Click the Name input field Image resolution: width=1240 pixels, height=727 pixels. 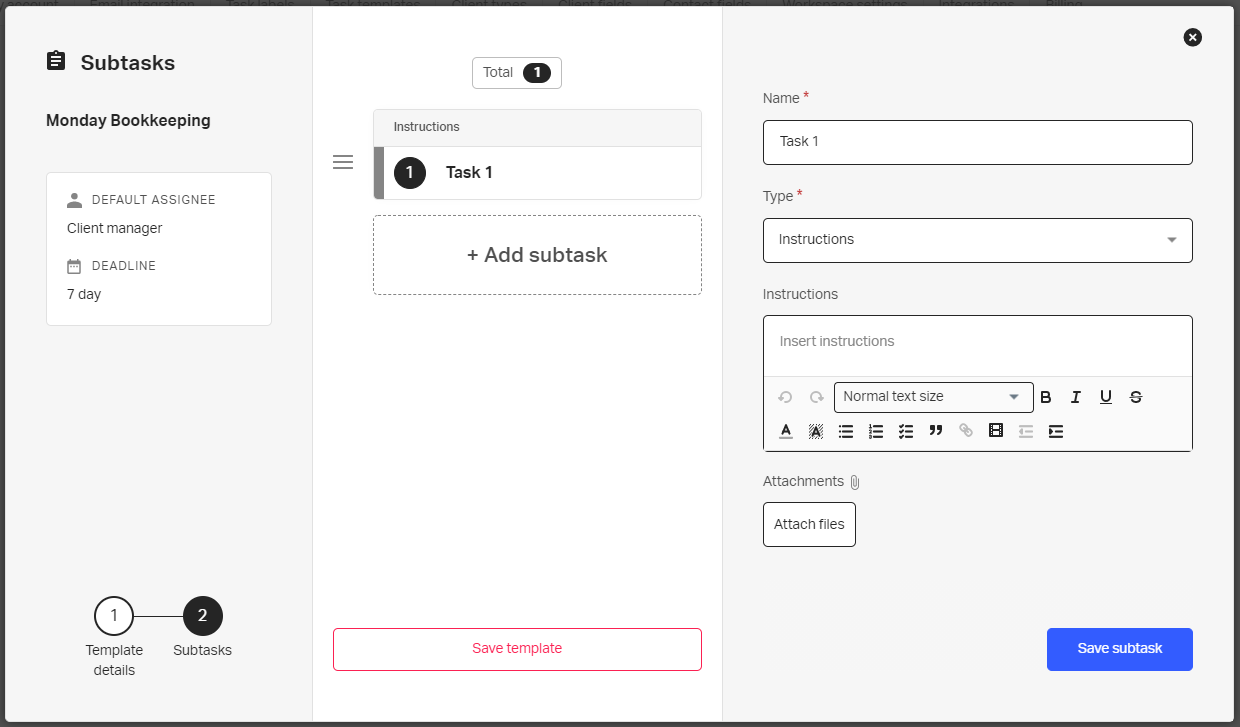[977, 142]
